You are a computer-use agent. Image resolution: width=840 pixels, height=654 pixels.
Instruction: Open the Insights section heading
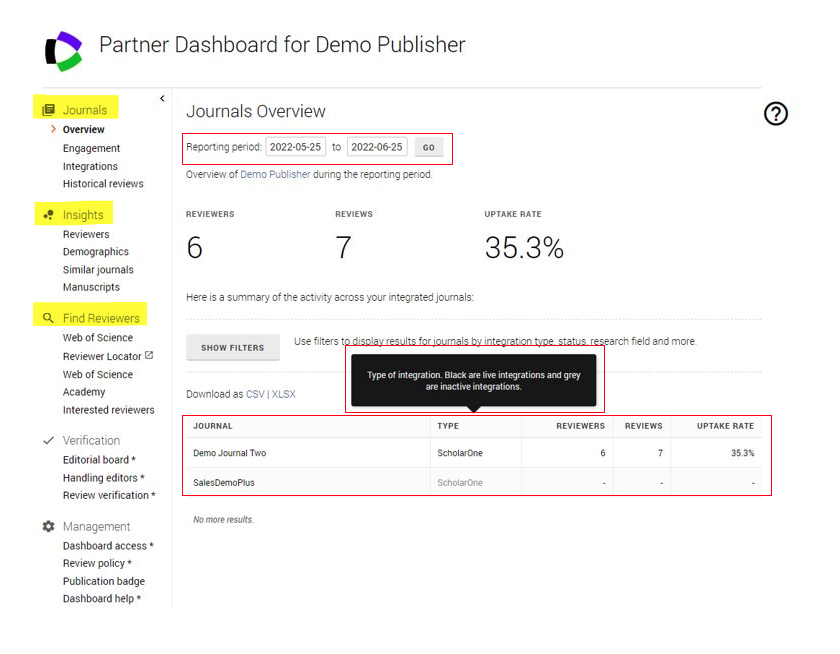tap(83, 215)
